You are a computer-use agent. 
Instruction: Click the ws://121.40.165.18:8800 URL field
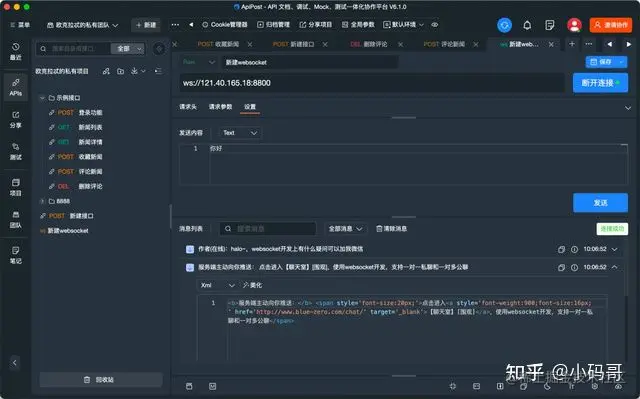click(x=372, y=83)
